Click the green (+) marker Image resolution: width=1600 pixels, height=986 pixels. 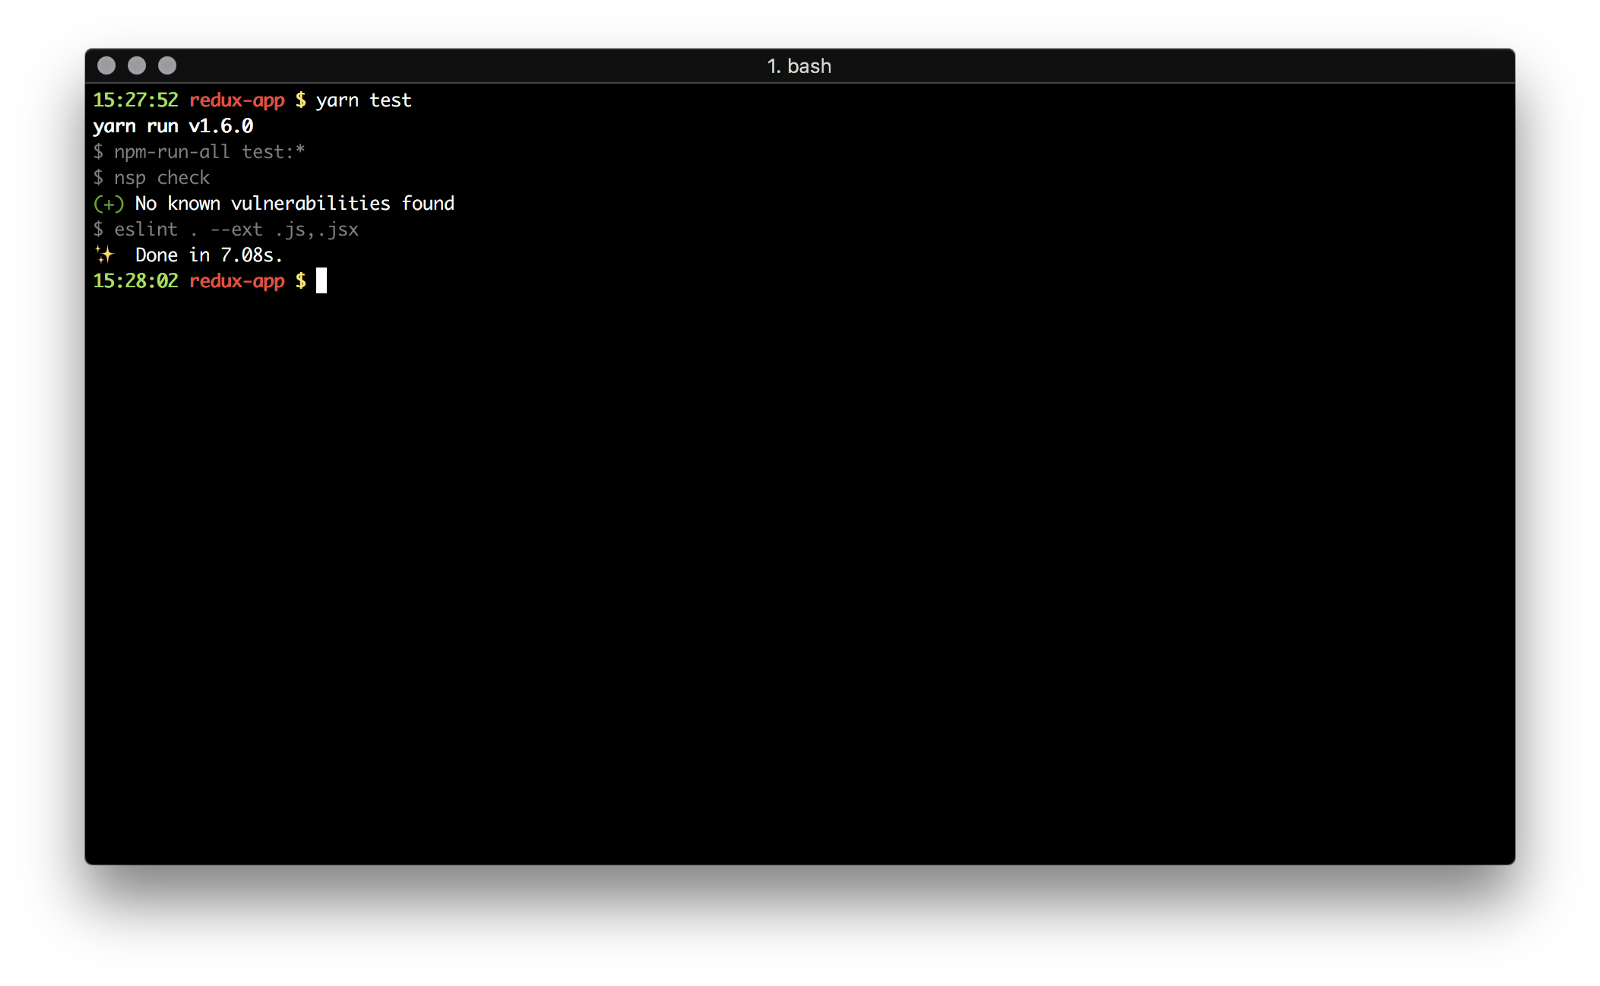point(108,204)
